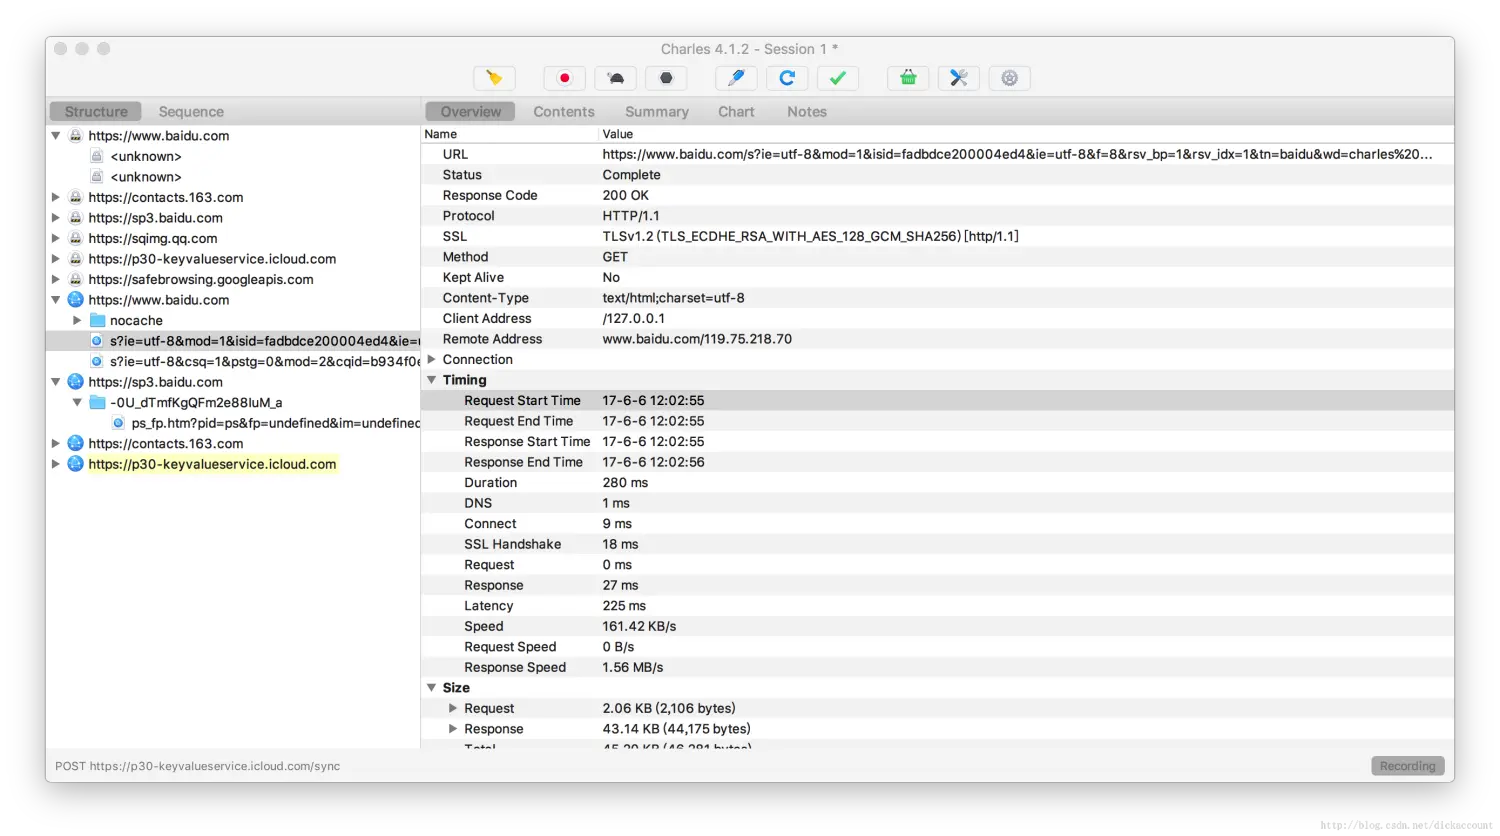The width and height of the screenshot is (1500, 836).
Task: Expand the Connection row
Action: [432, 359]
